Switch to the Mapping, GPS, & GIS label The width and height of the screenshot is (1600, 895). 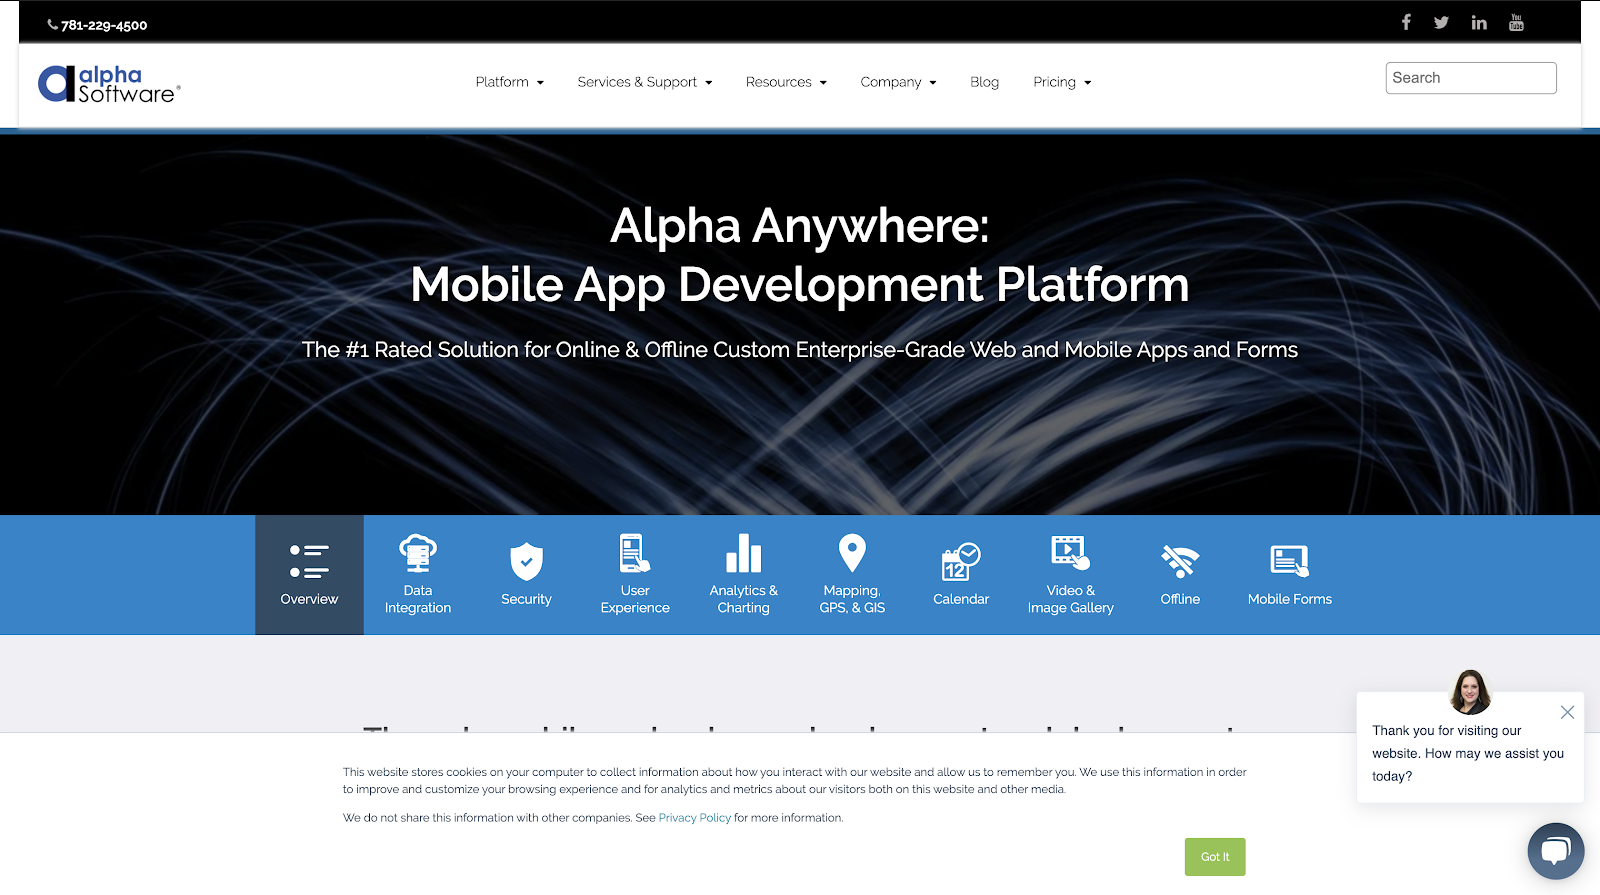pyautogui.click(x=852, y=599)
